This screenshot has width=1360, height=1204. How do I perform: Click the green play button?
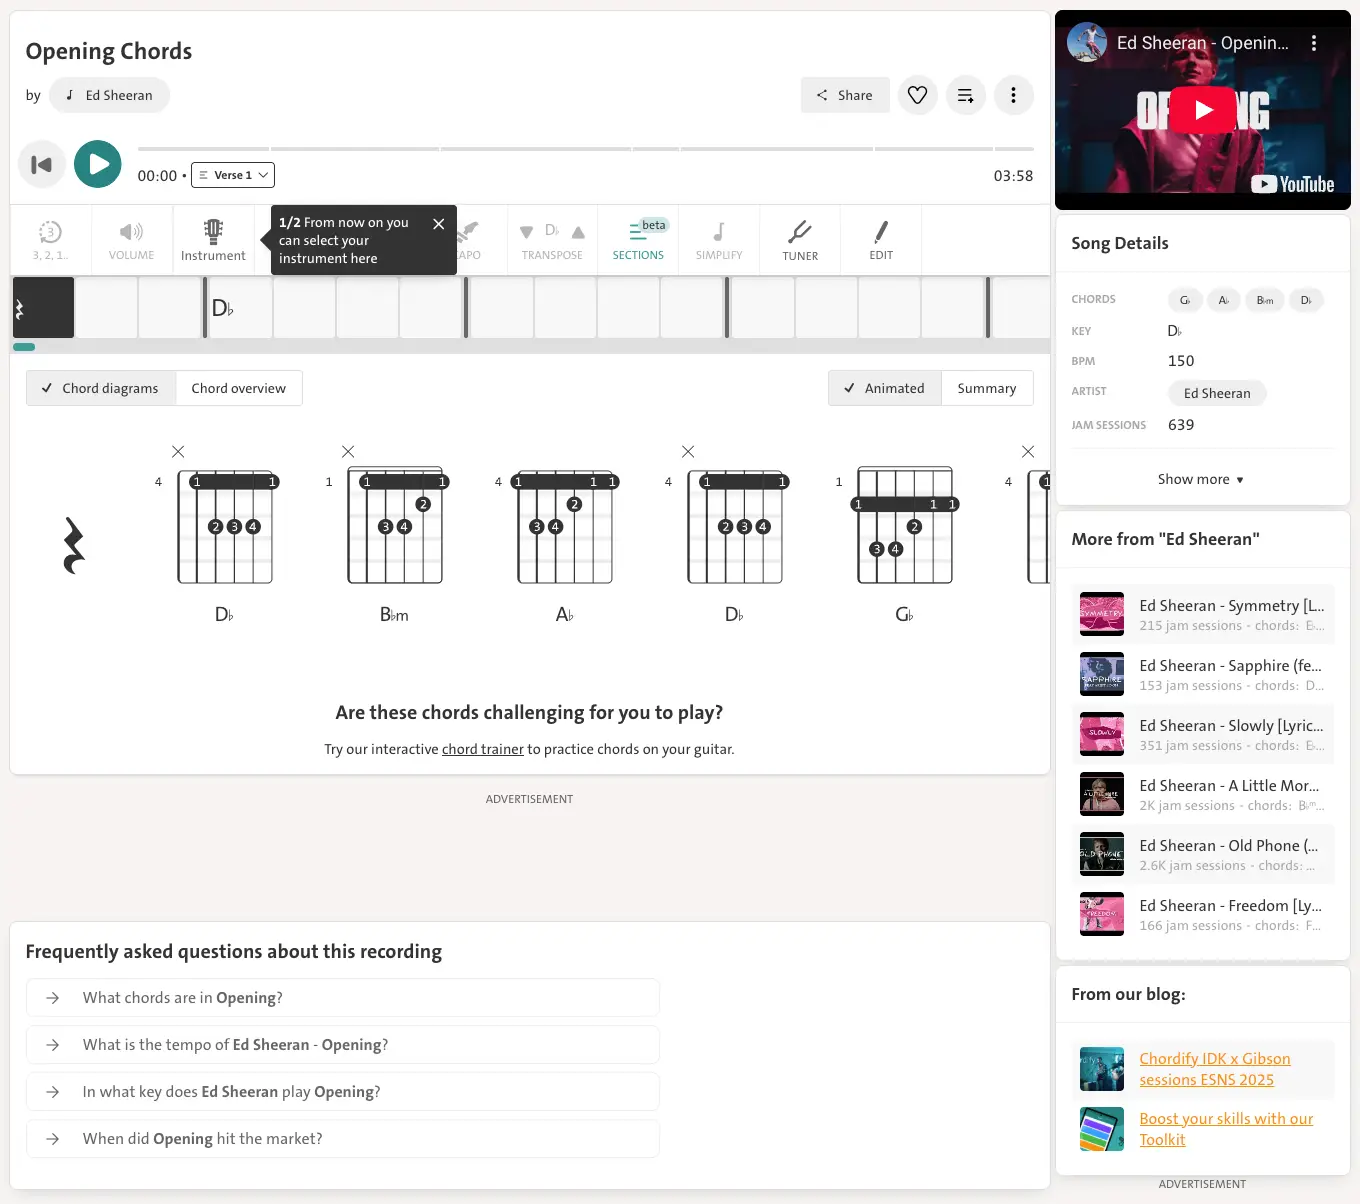click(98, 164)
